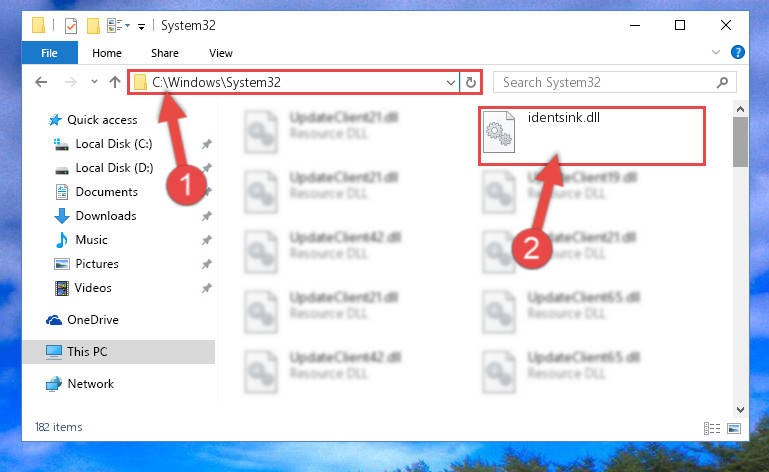Click the vertical scrollbar down arrow
Screen dimensions: 769x472
click(x=741, y=409)
